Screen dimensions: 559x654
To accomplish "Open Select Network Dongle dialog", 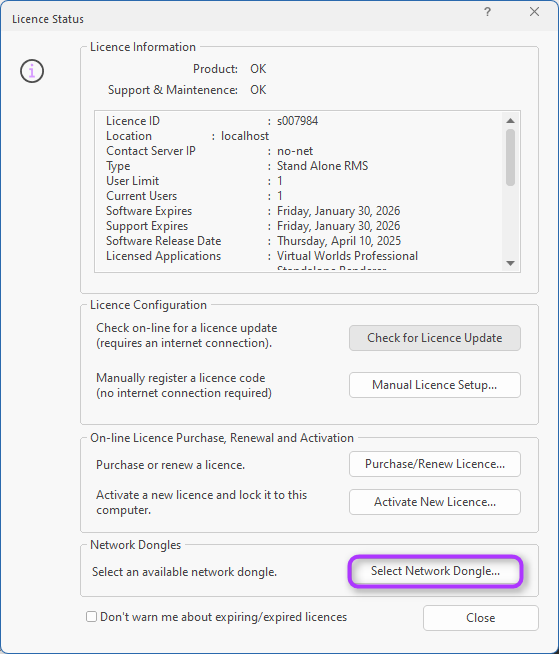I will [435, 571].
